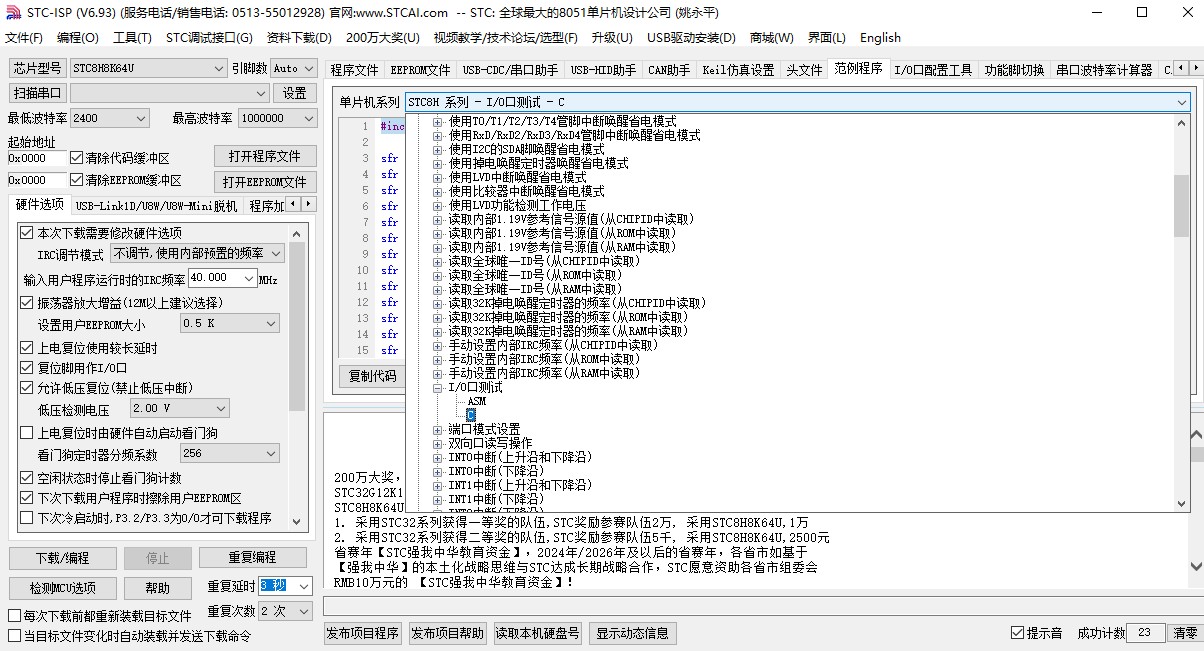Switch to the USB-Link1D/U8W/U8W-Mini脱机 tab

pos(156,206)
